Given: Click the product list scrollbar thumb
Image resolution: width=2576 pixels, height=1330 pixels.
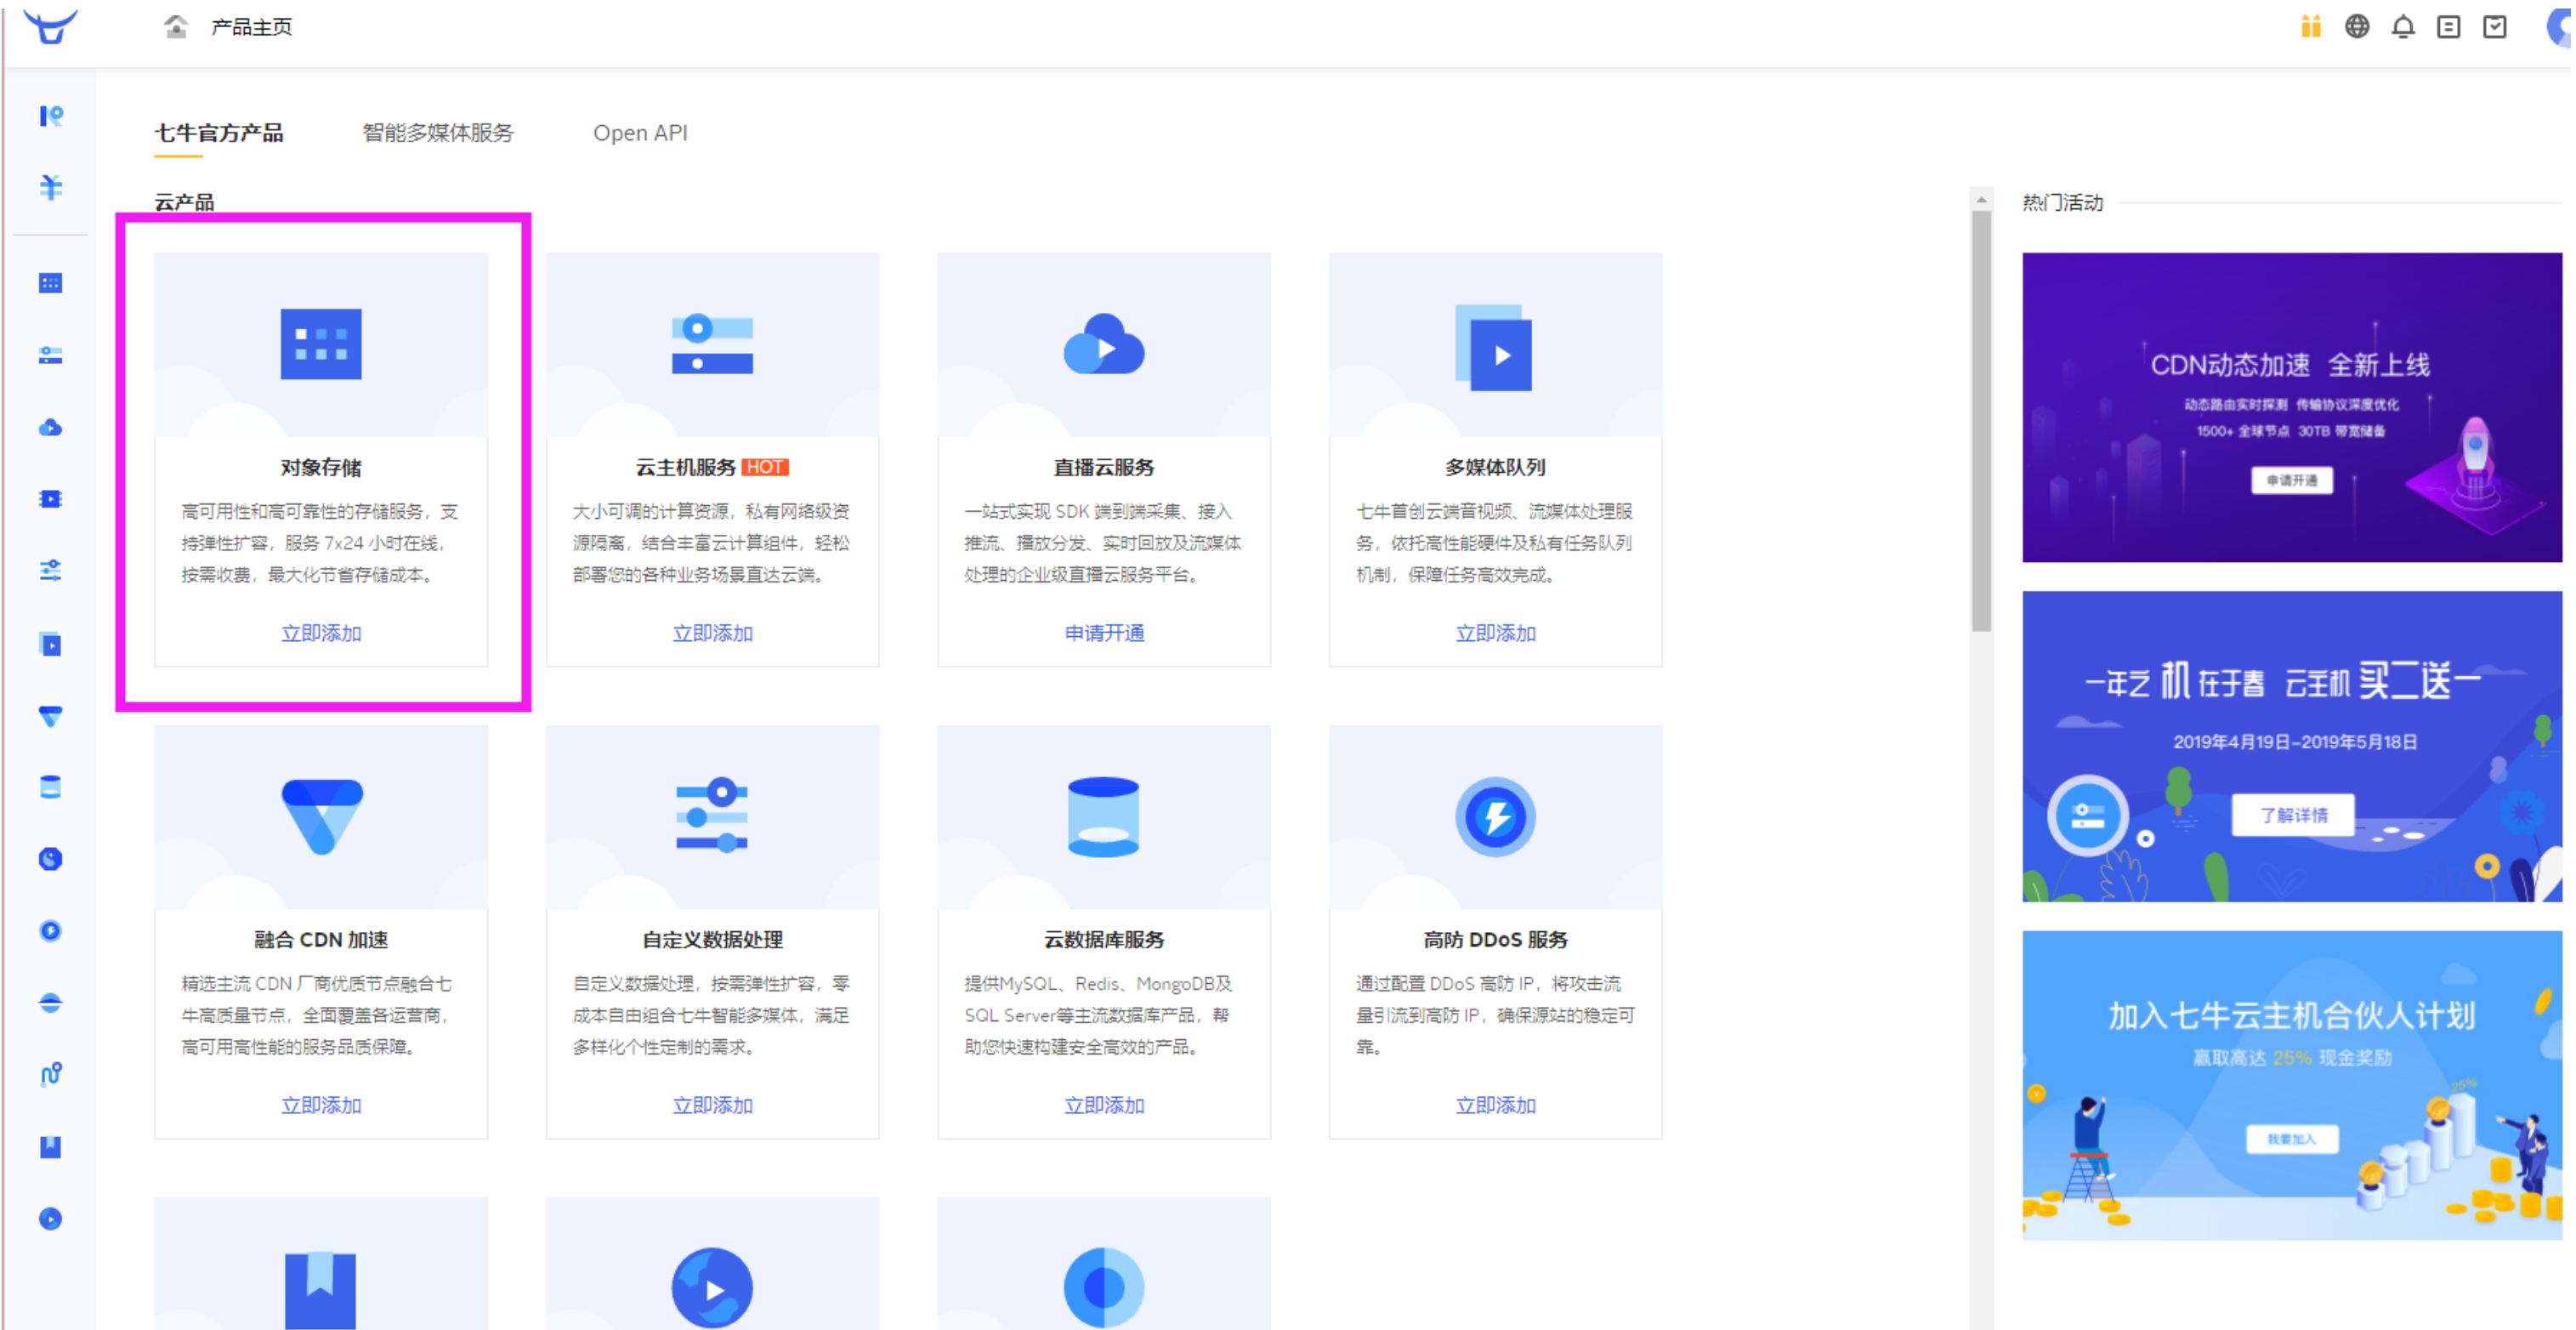Looking at the screenshot, I should point(1981,420).
